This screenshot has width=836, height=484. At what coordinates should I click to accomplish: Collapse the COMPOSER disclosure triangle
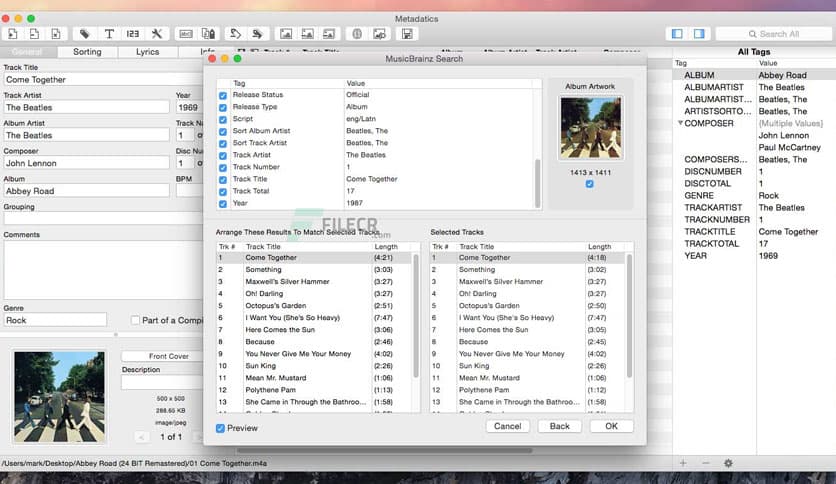680,123
